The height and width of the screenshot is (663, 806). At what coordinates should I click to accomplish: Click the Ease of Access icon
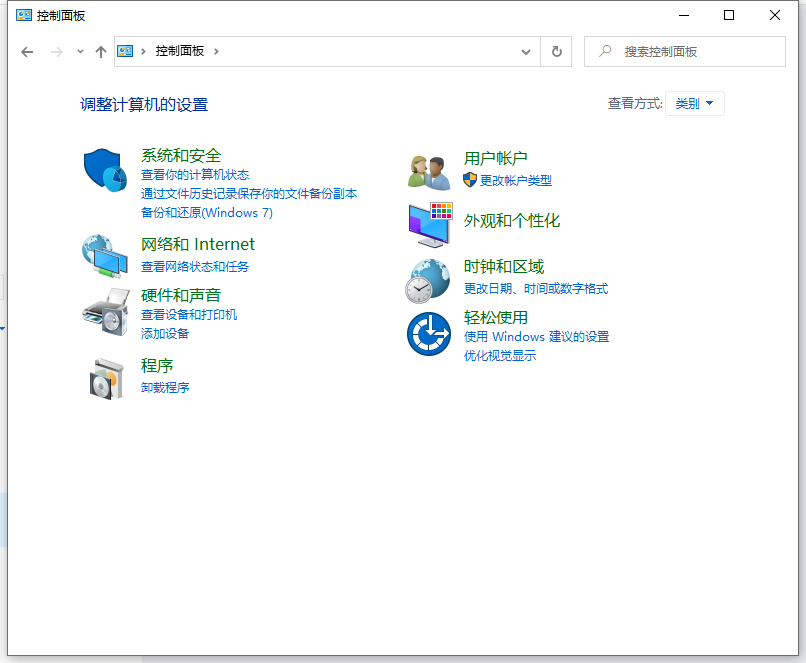(x=430, y=334)
